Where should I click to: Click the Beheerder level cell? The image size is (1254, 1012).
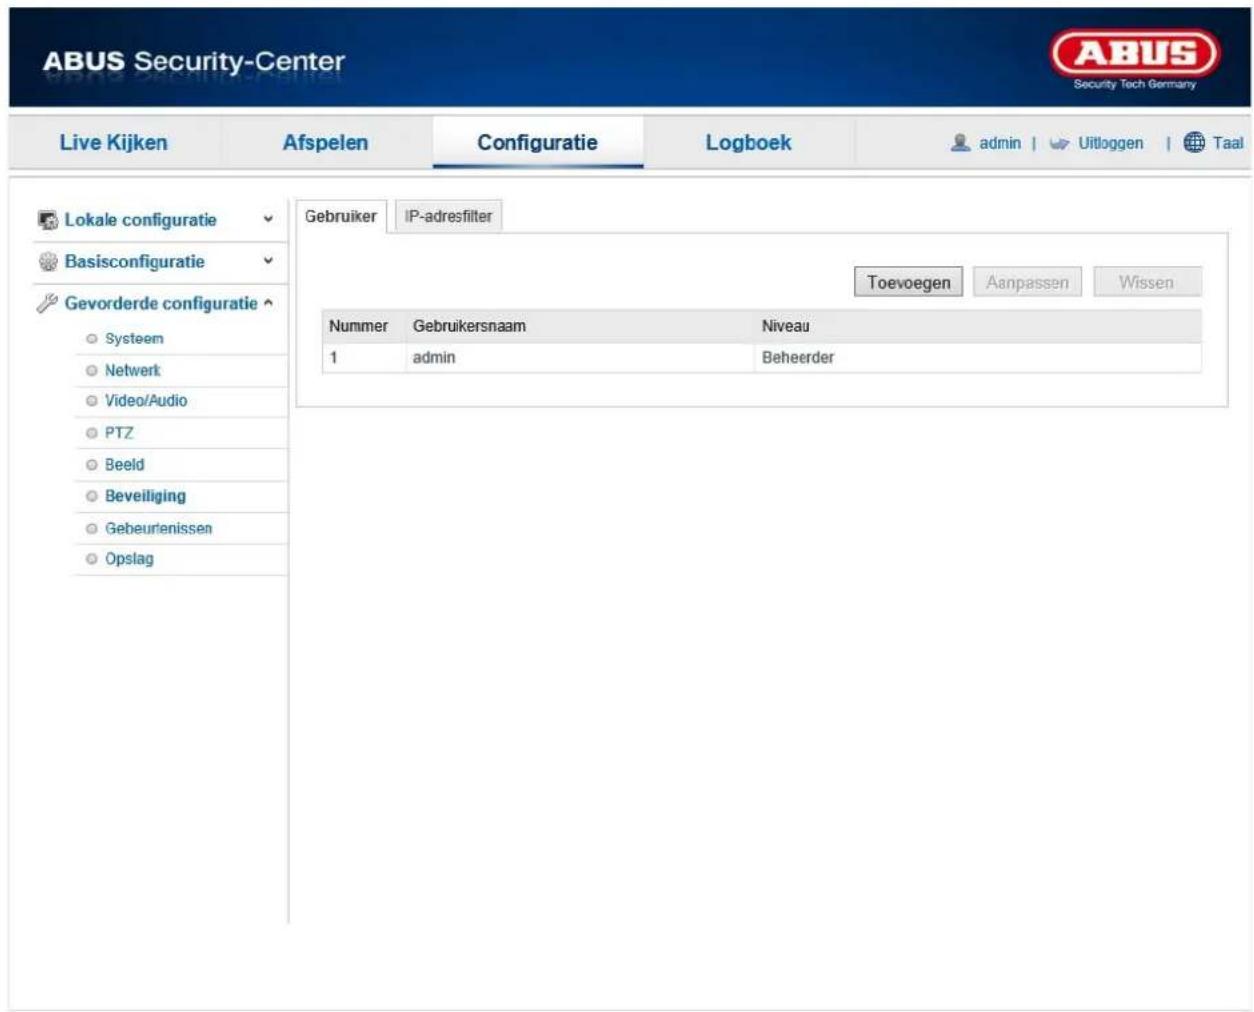798,357
